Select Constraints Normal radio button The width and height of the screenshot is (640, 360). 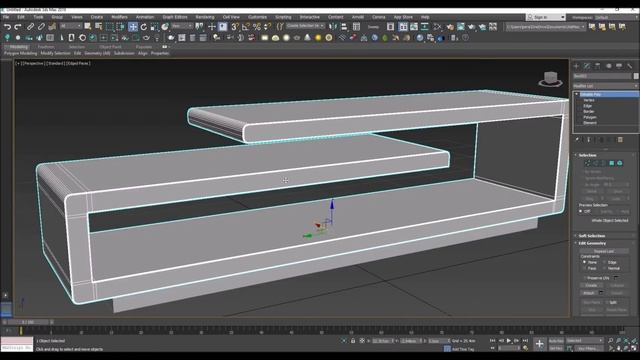[x=604, y=268]
